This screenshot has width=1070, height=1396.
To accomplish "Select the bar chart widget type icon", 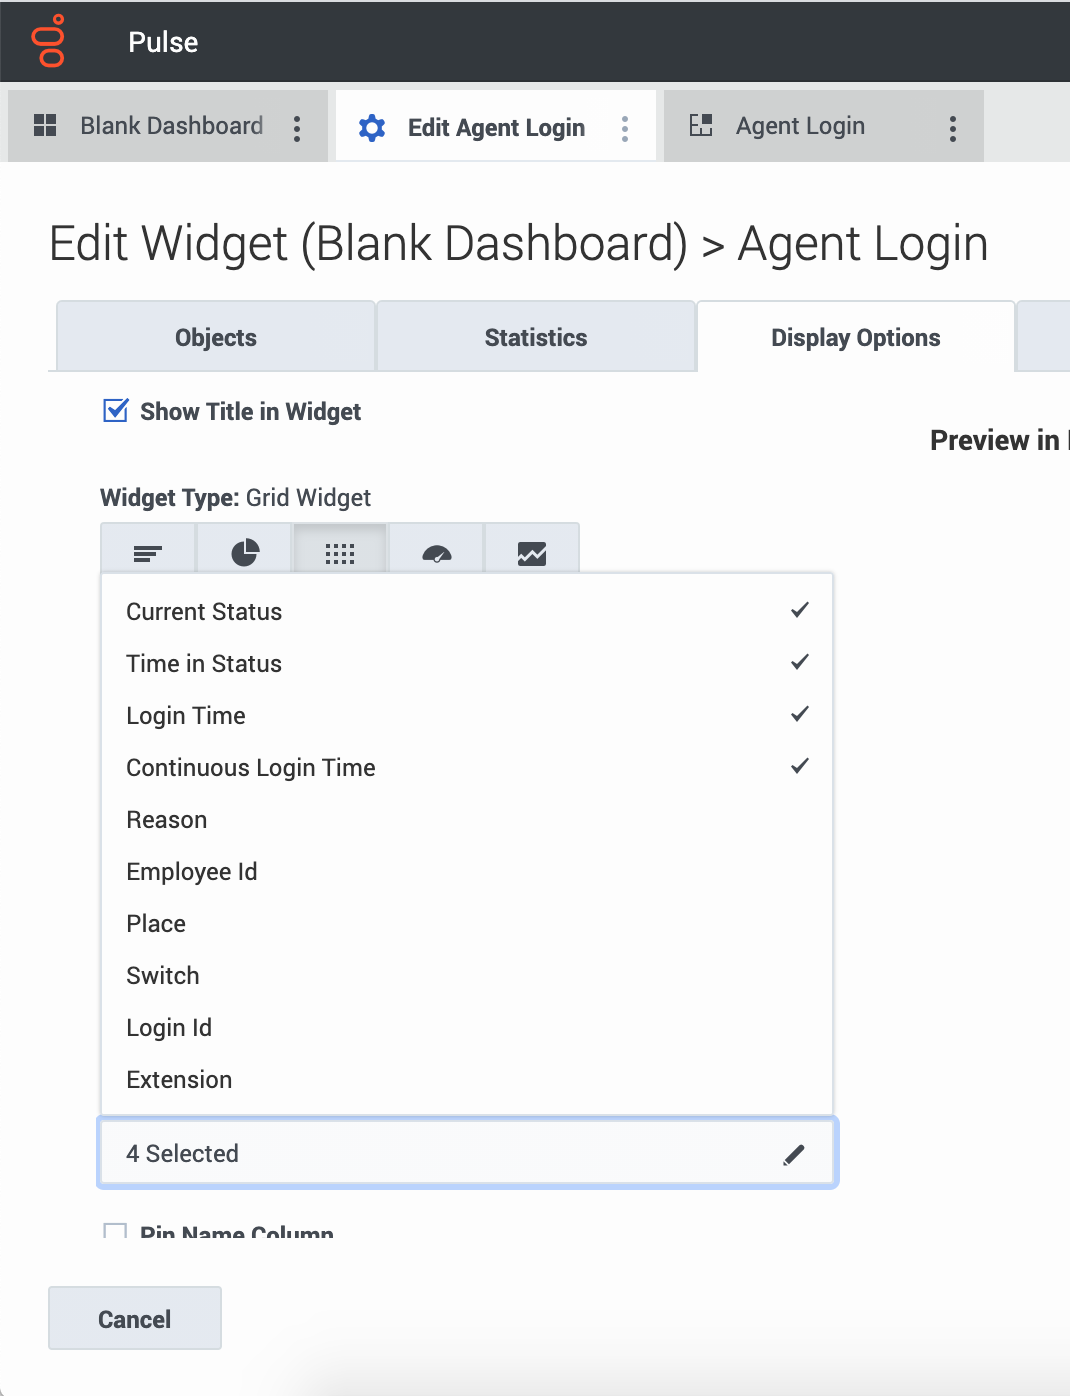I will pyautogui.click(x=148, y=552).
